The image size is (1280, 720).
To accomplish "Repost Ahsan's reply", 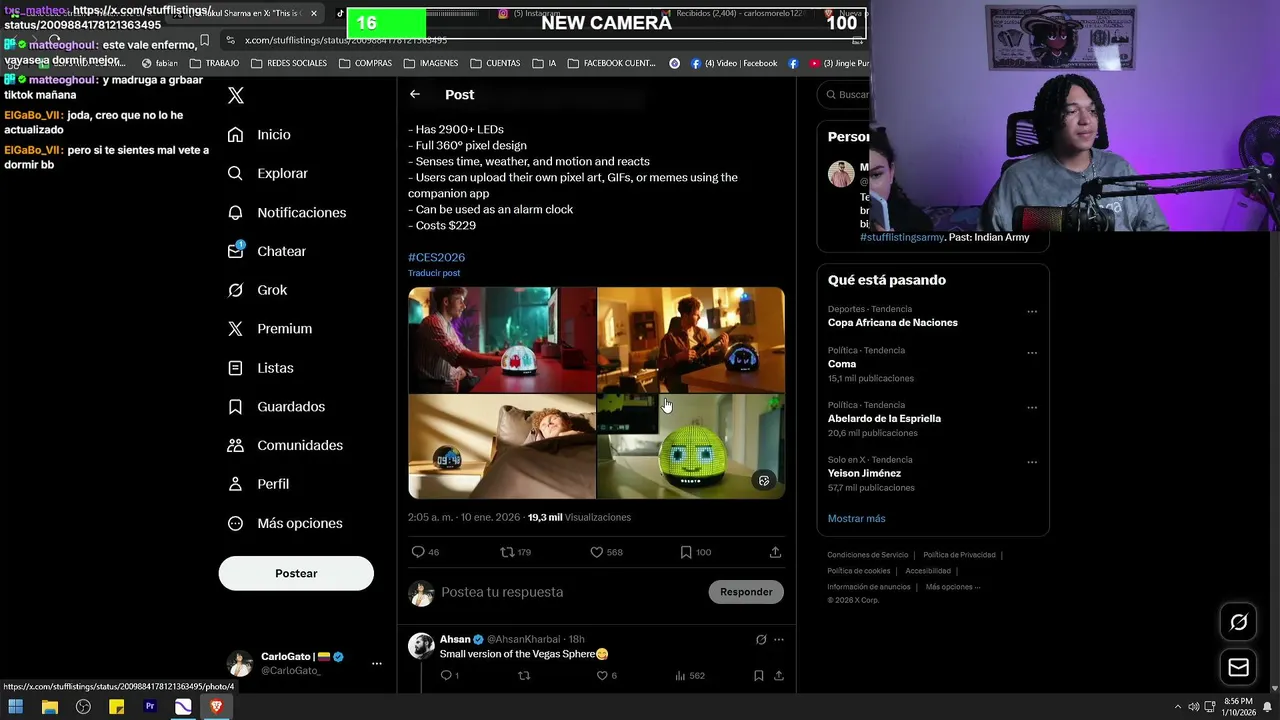I will point(524,676).
